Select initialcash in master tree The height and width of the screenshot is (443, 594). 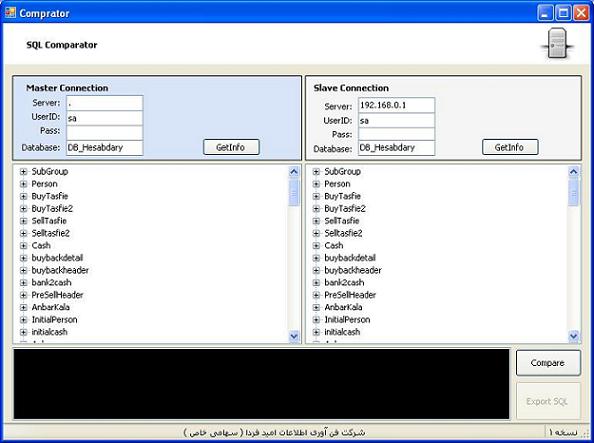coord(49,332)
